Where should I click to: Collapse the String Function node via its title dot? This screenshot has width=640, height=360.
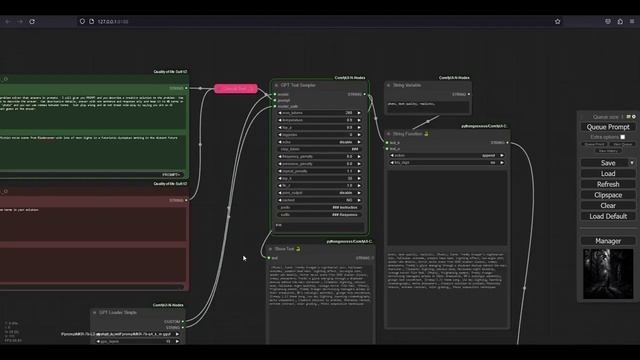click(x=389, y=134)
